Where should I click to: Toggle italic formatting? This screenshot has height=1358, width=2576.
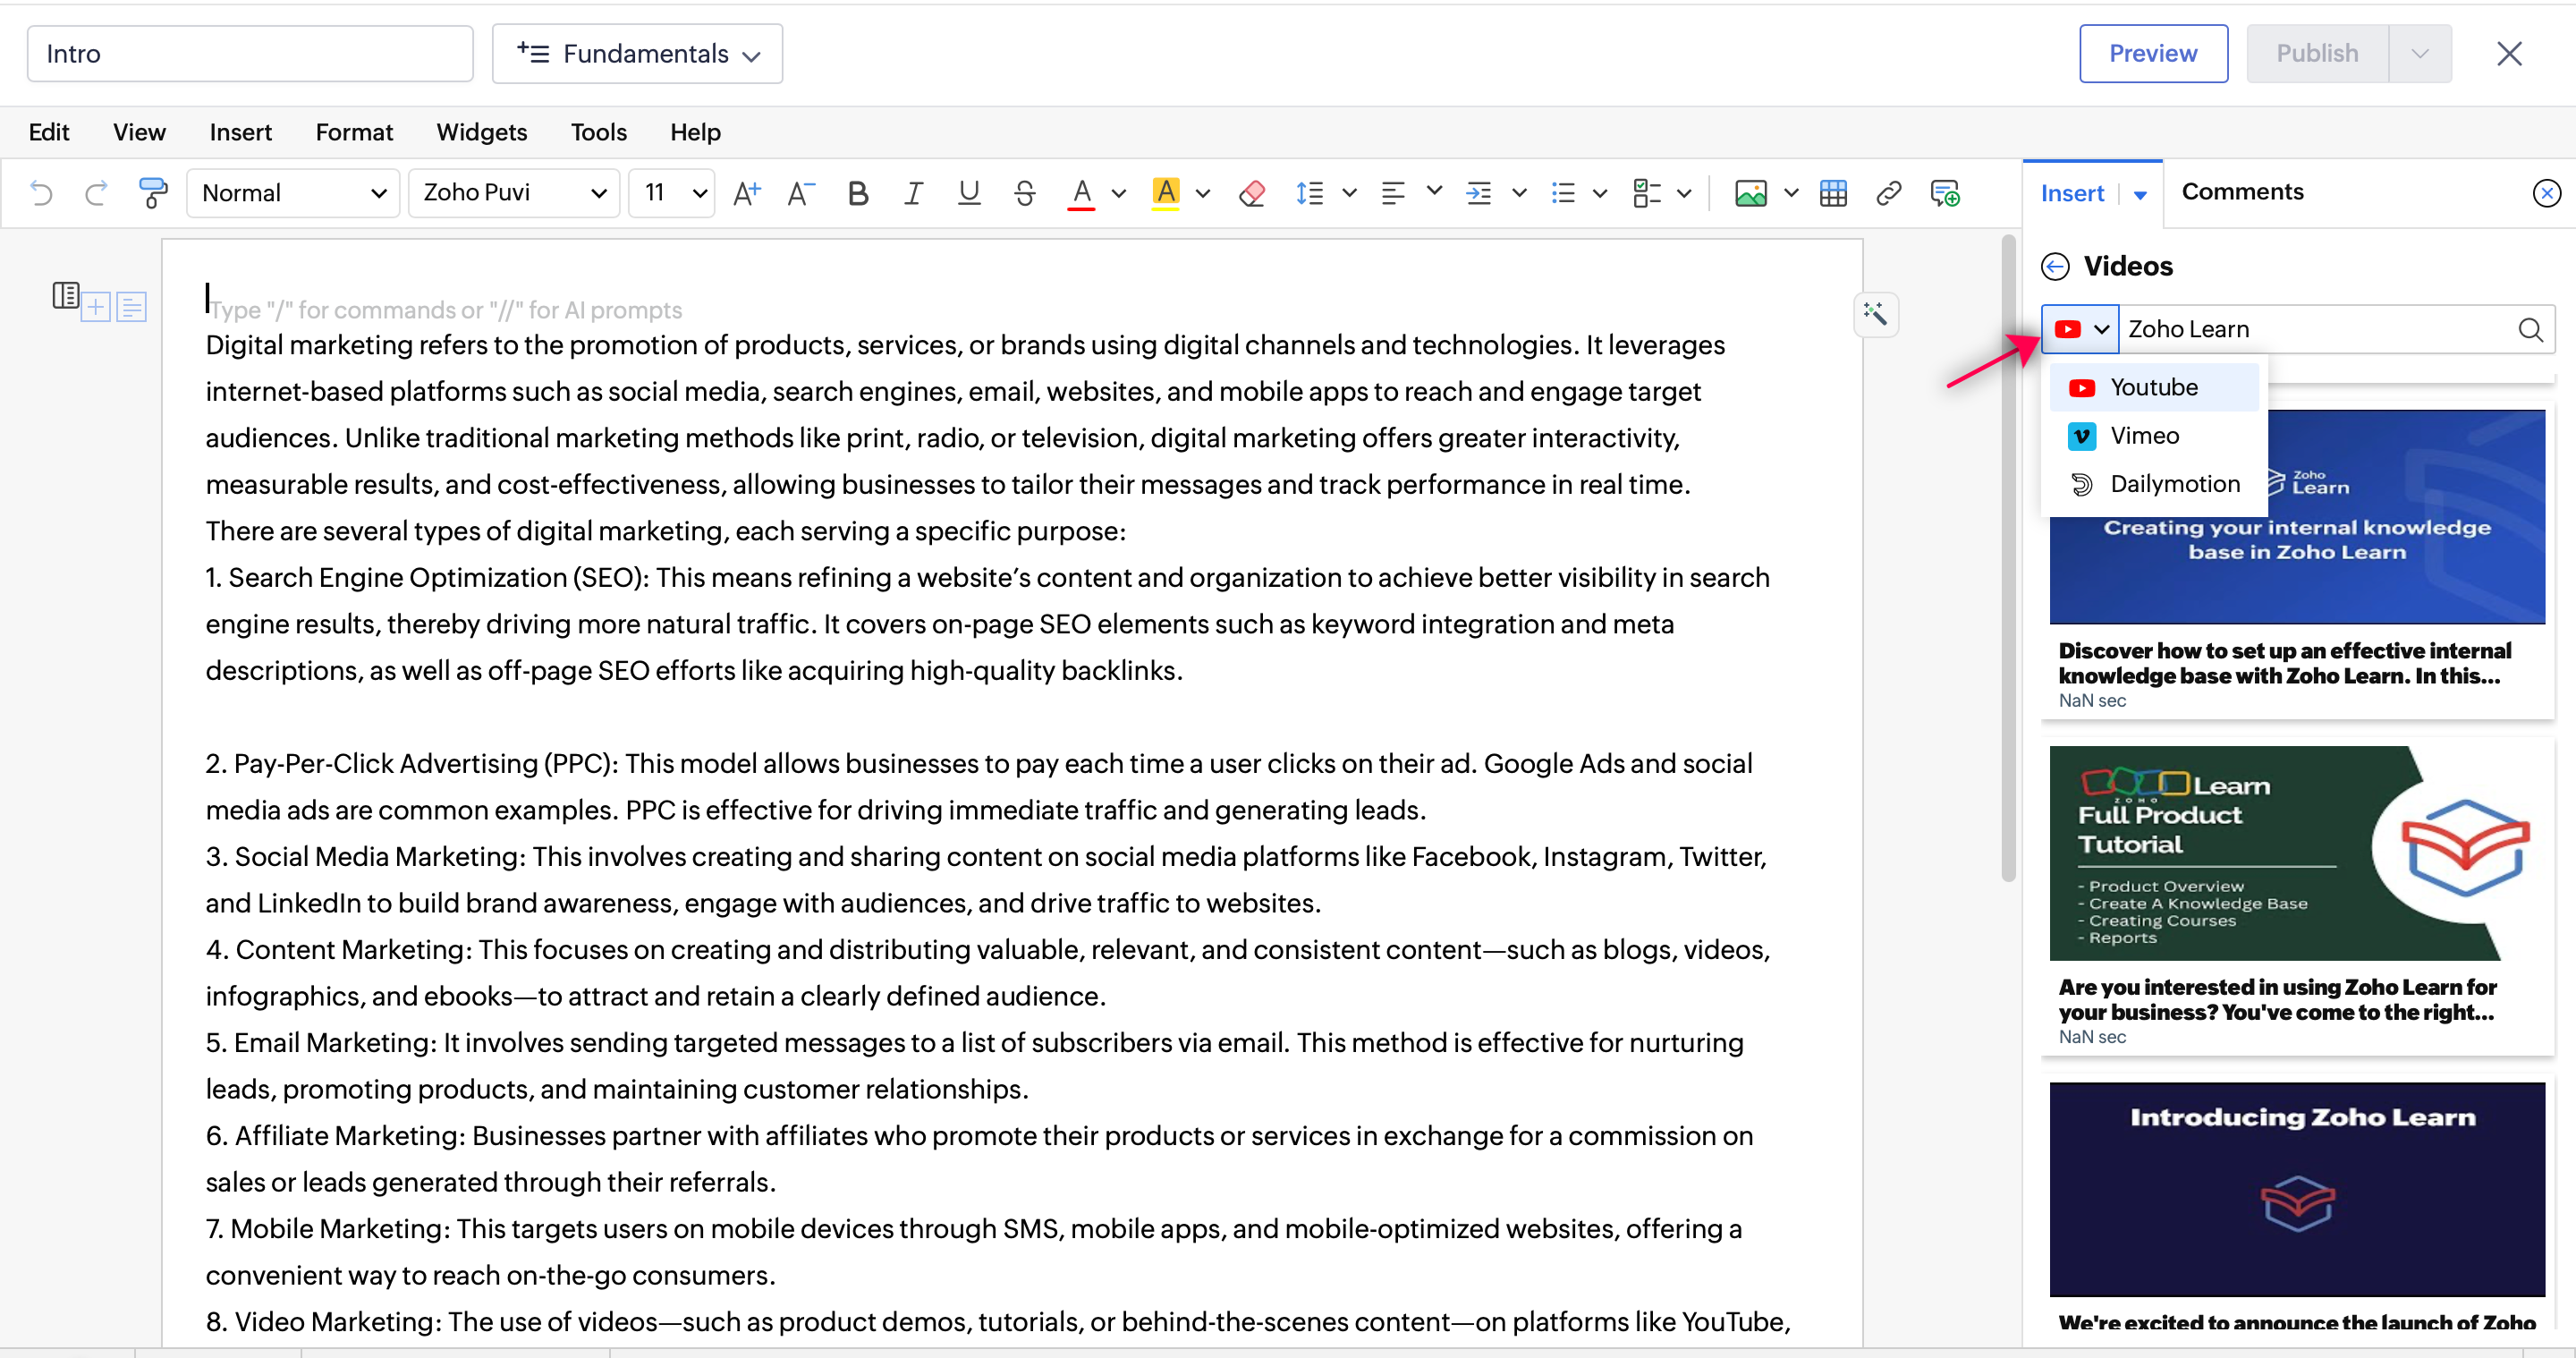[x=912, y=193]
